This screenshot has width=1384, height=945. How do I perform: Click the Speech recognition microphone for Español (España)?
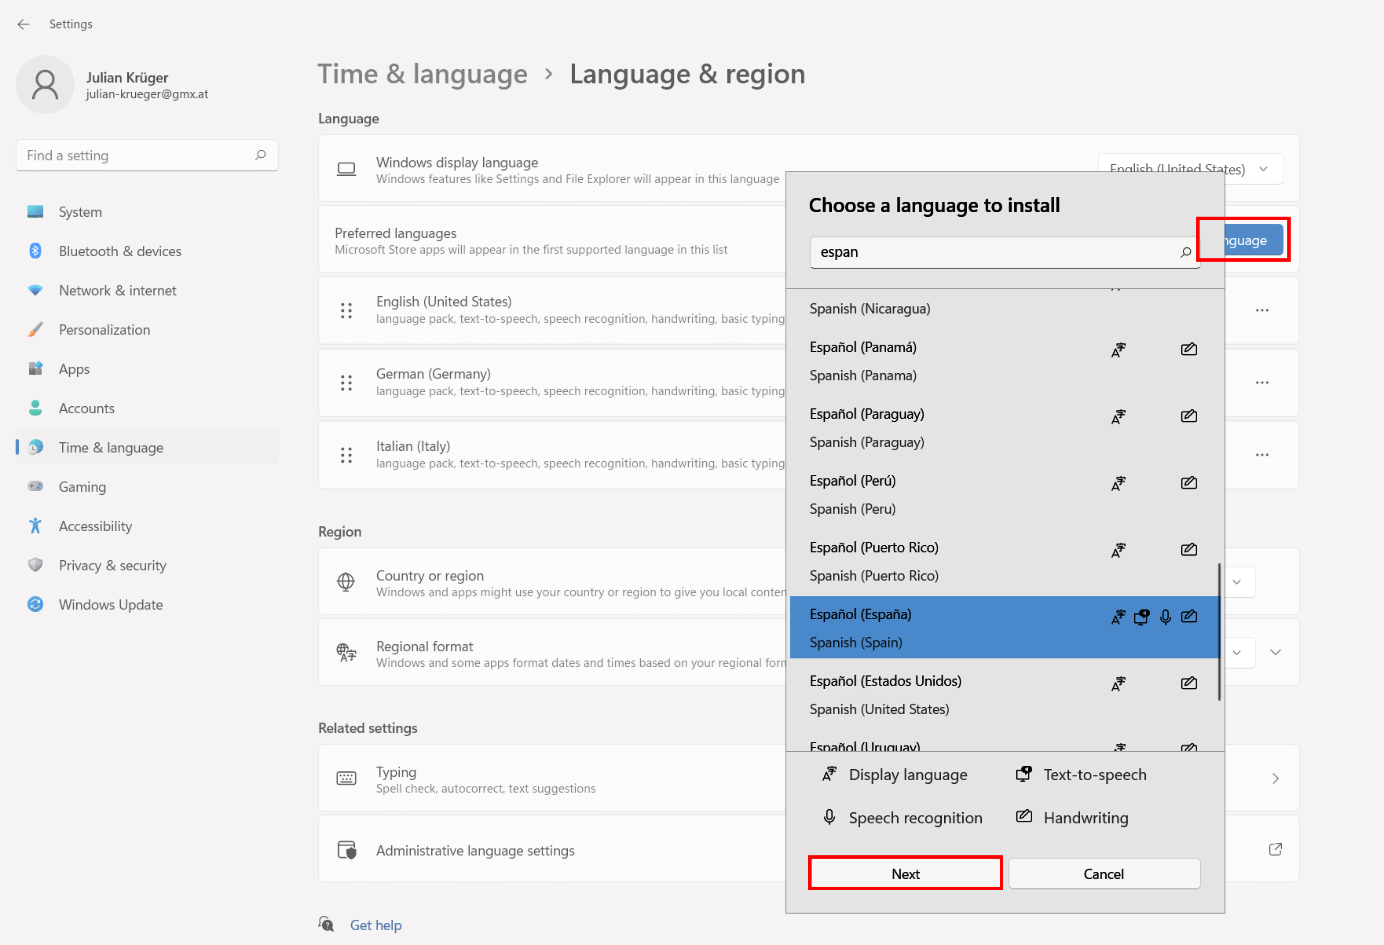[x=1165, y=617]
